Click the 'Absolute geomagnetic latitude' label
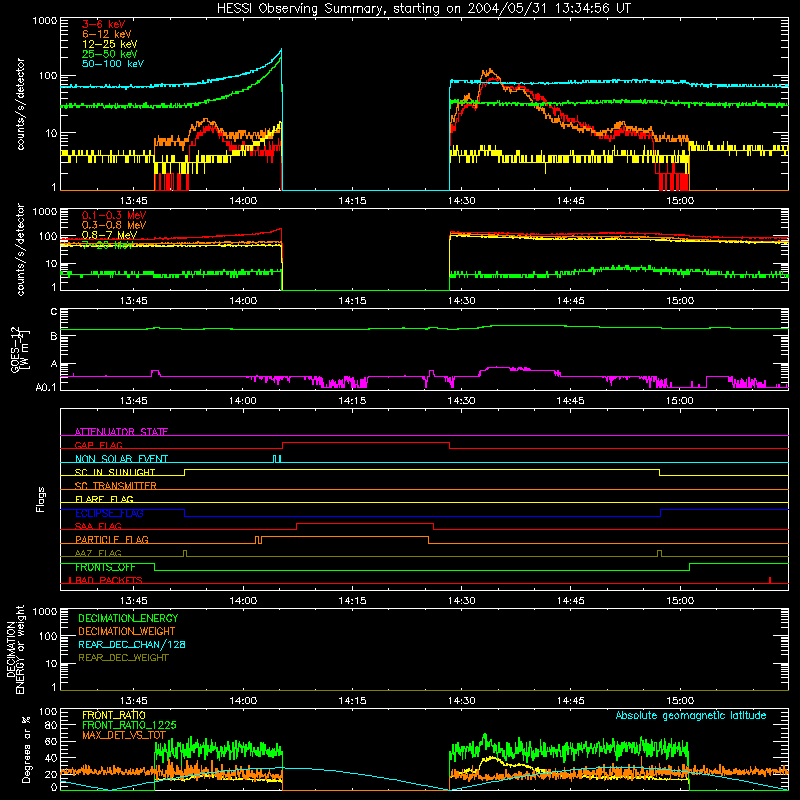Viewport: 800px width, 800px height. point(691,715)
